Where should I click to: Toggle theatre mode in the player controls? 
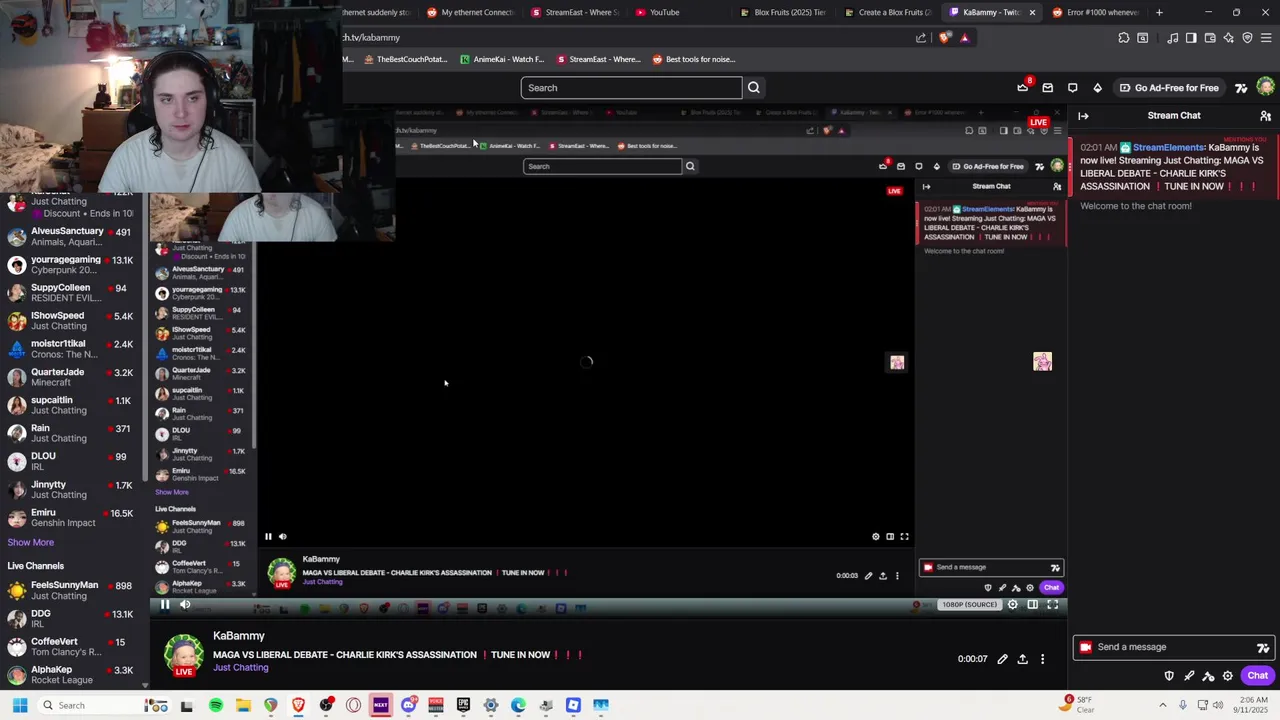pyautogui.click(x=1032, y=604)
